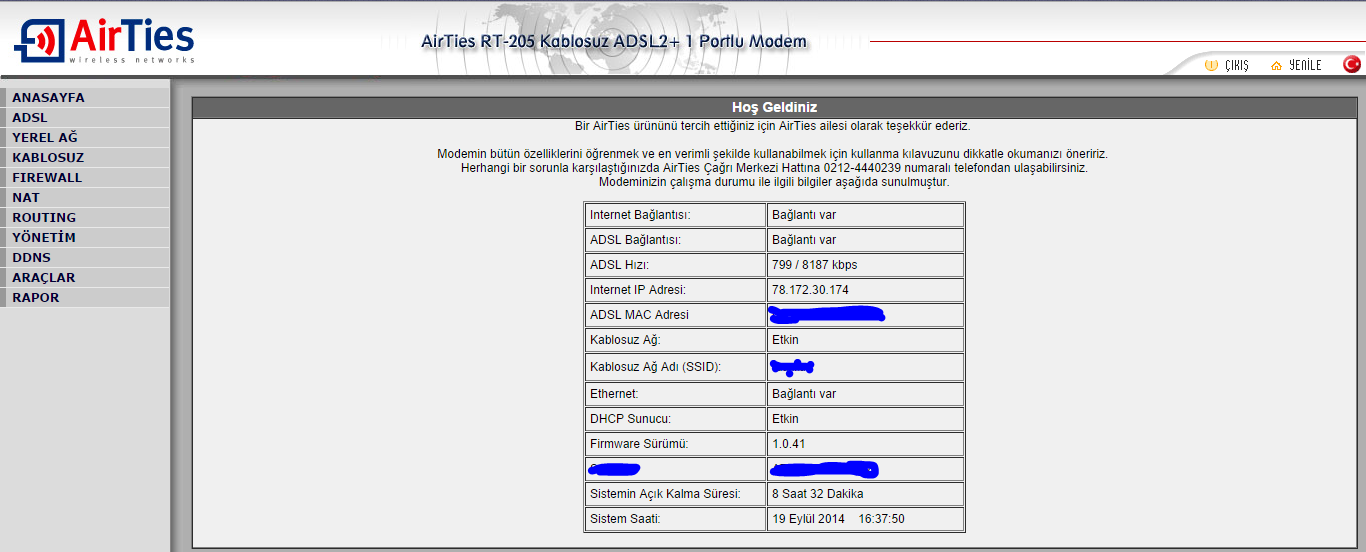Click the Internet IP Adresi label
This screenshot has height=552, width=1366.
click(x=638, y=290)
